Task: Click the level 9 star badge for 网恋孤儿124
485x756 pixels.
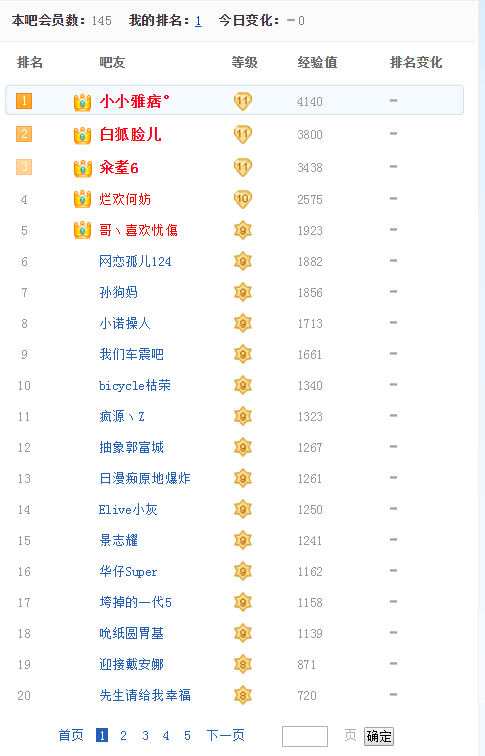Action: (243, 261)
